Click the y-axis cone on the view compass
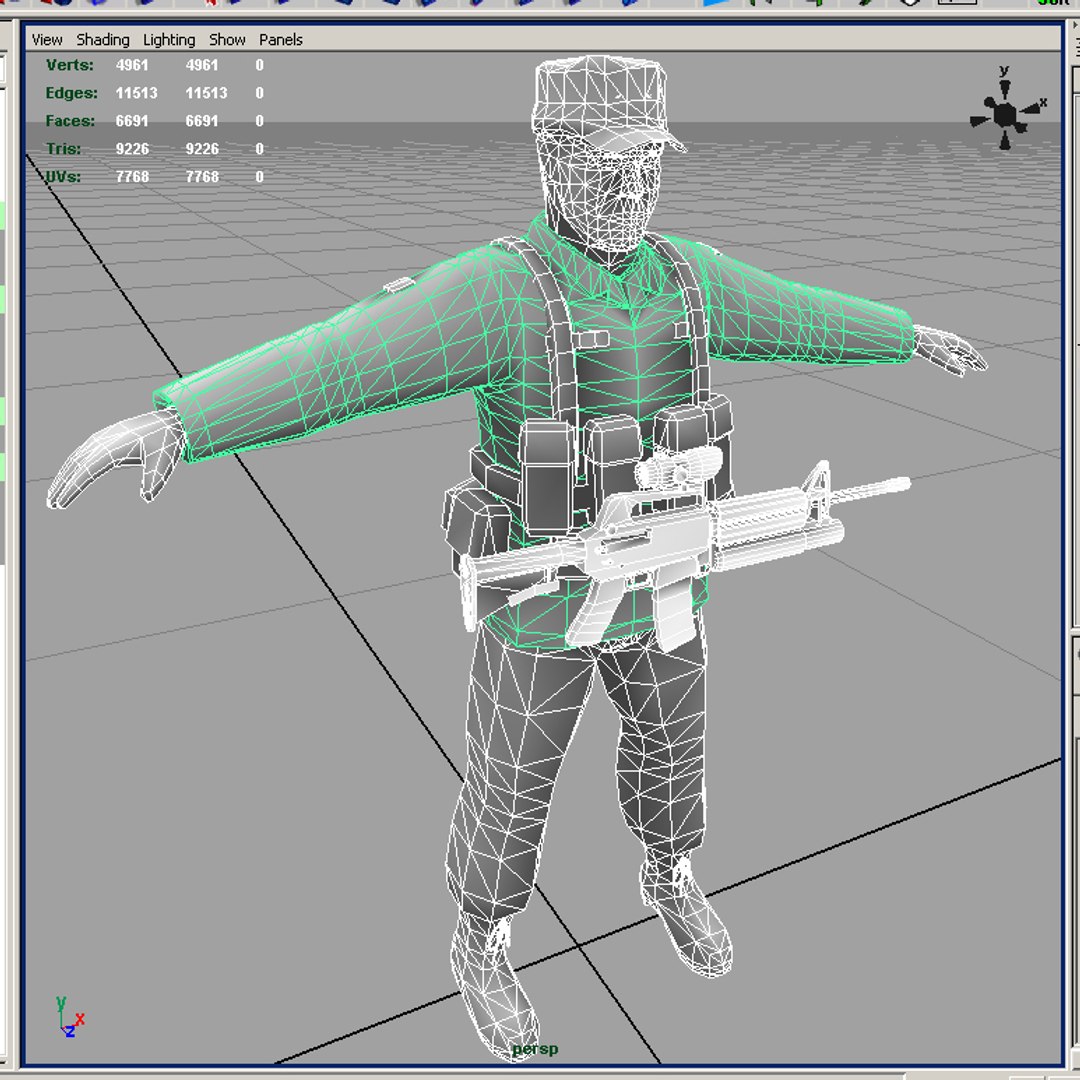Viewport: 1080px width, 1080px height. point(1005,87)
